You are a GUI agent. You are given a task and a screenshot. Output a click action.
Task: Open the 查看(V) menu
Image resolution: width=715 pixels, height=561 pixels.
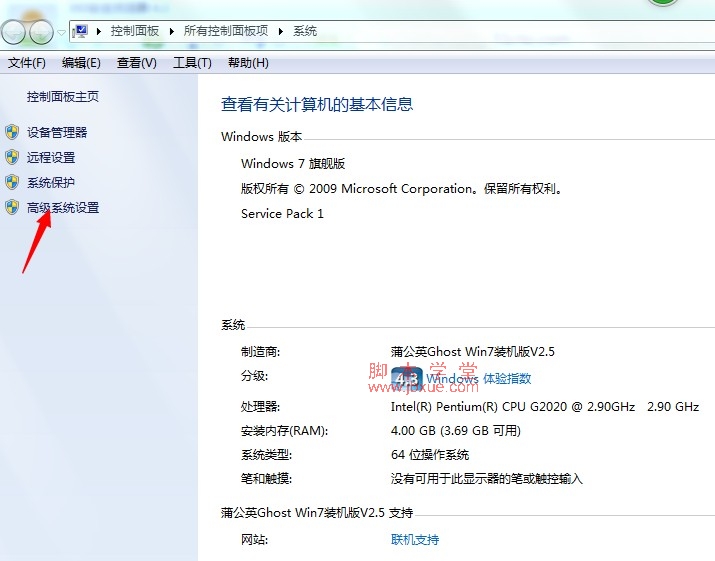(x=136, y=62)
